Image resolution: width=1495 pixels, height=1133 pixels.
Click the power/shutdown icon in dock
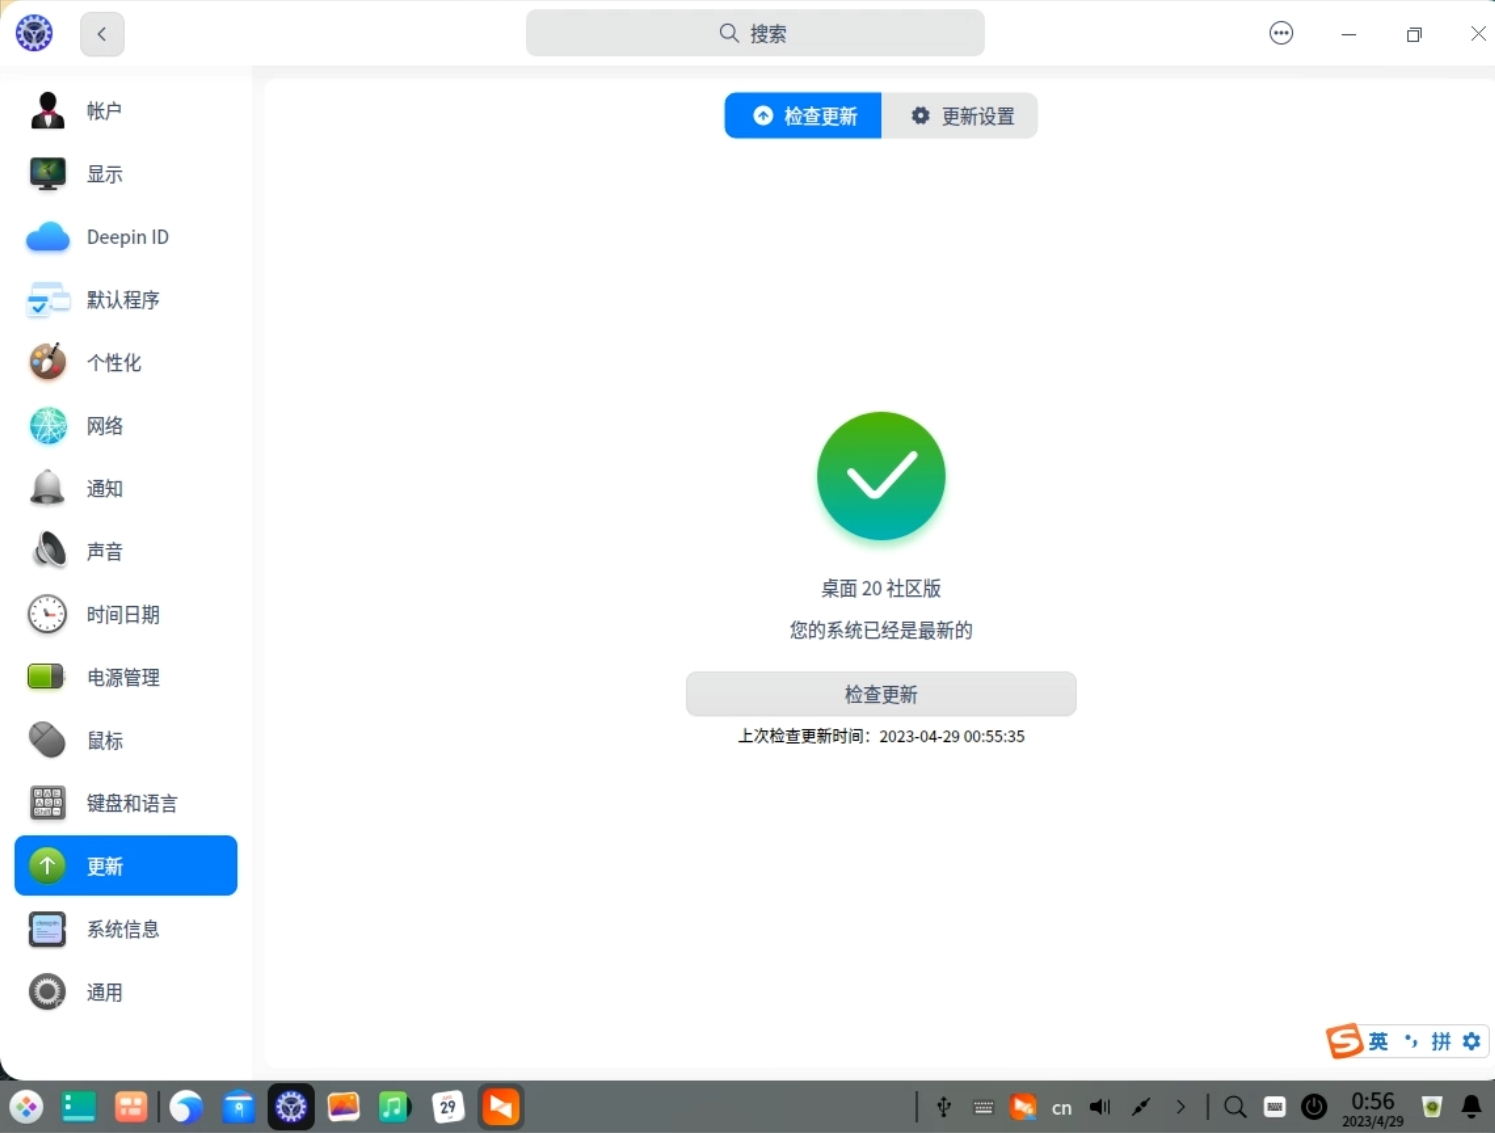pos(1314,1107)
